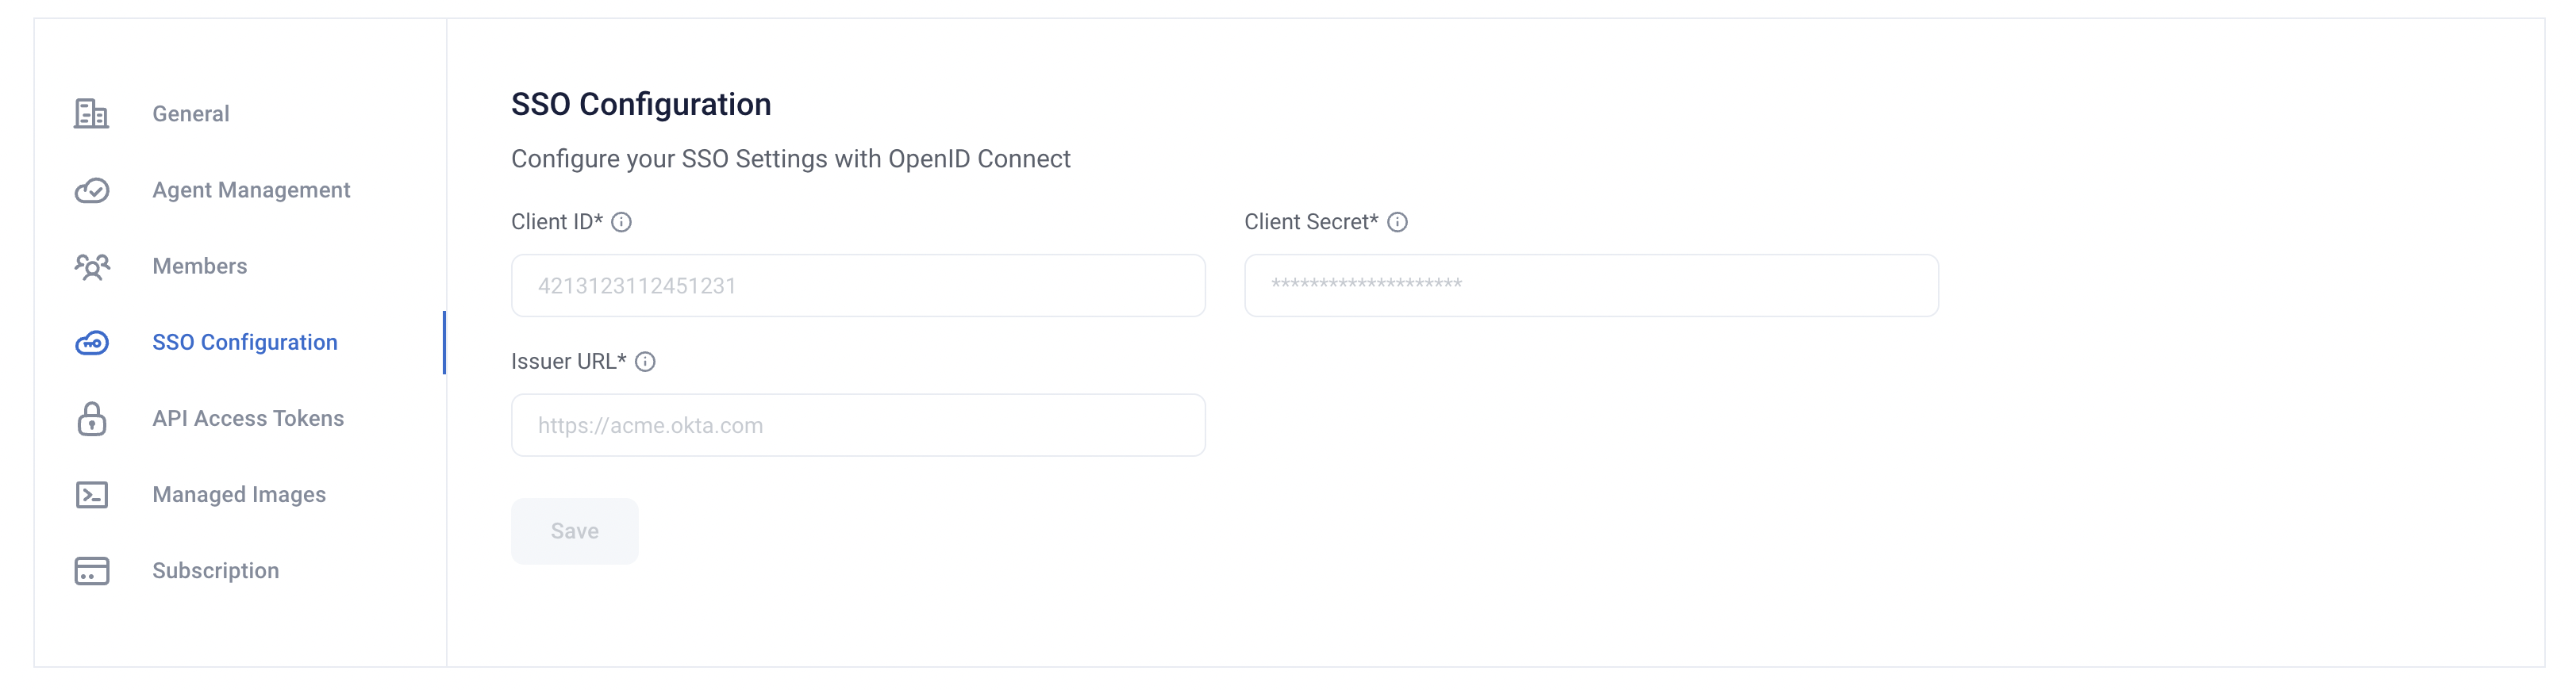
Task: Select the Issuer URL text box
Action: 858,425
